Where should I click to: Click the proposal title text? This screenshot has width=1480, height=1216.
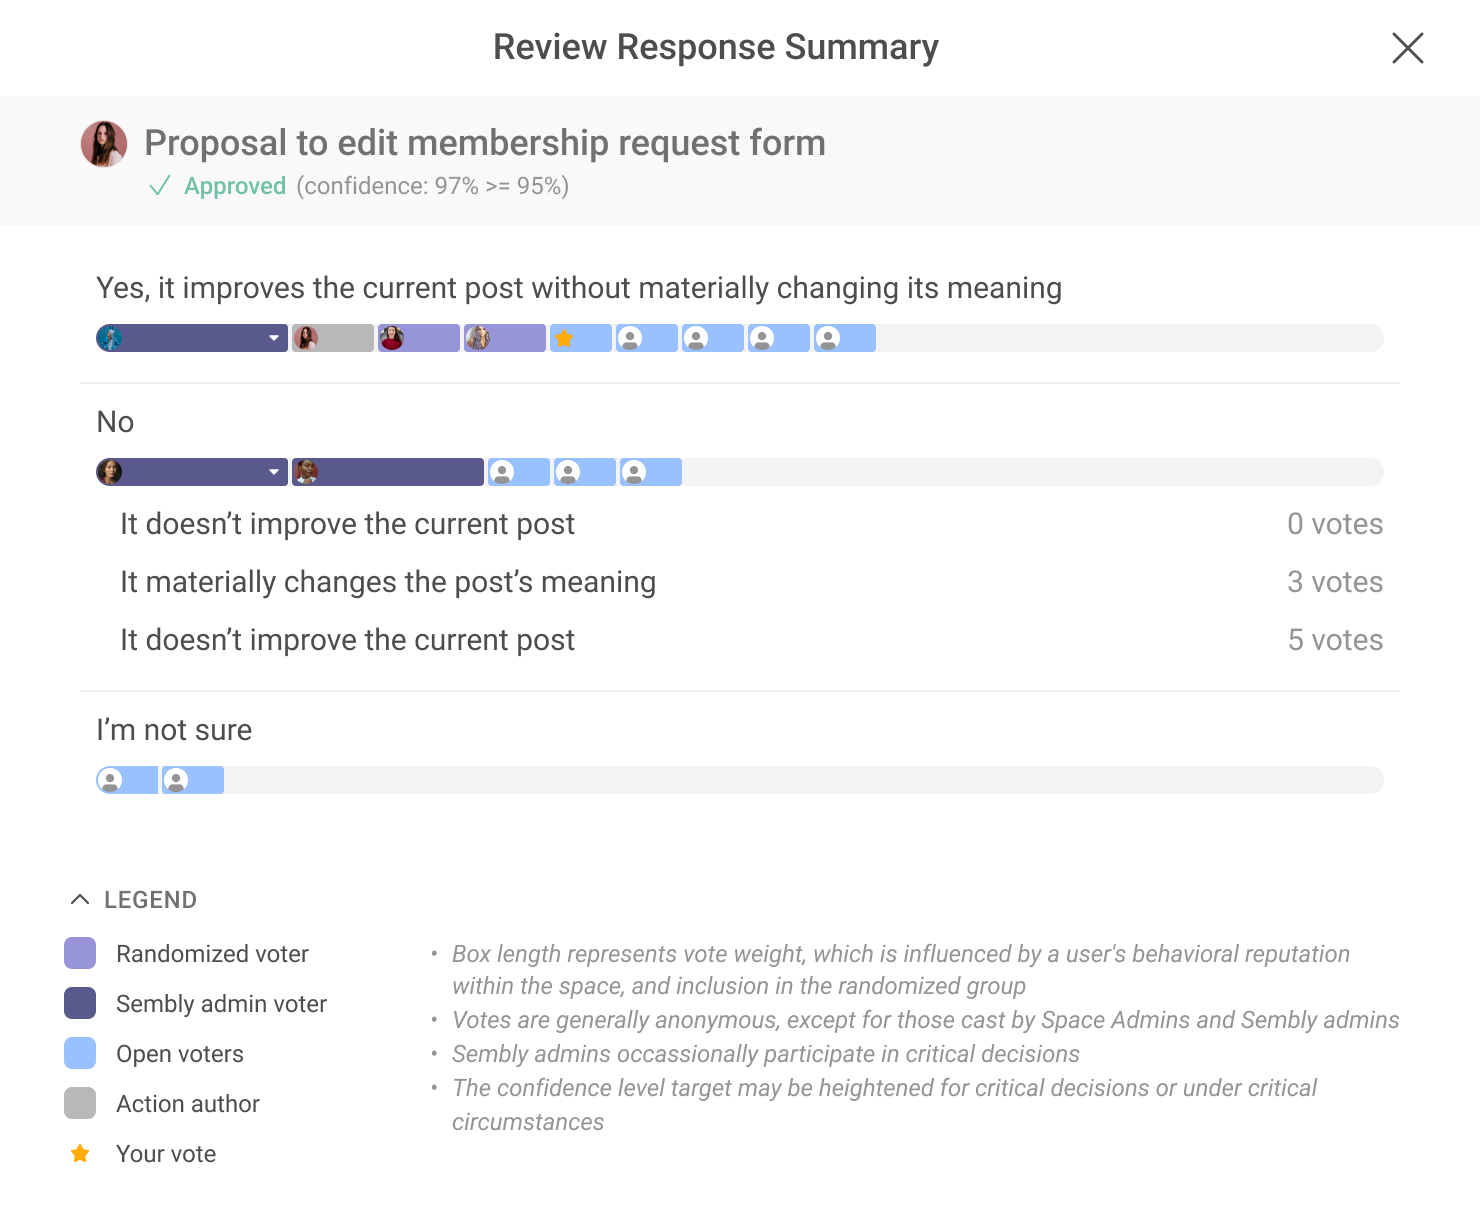(x=485, y=143)
